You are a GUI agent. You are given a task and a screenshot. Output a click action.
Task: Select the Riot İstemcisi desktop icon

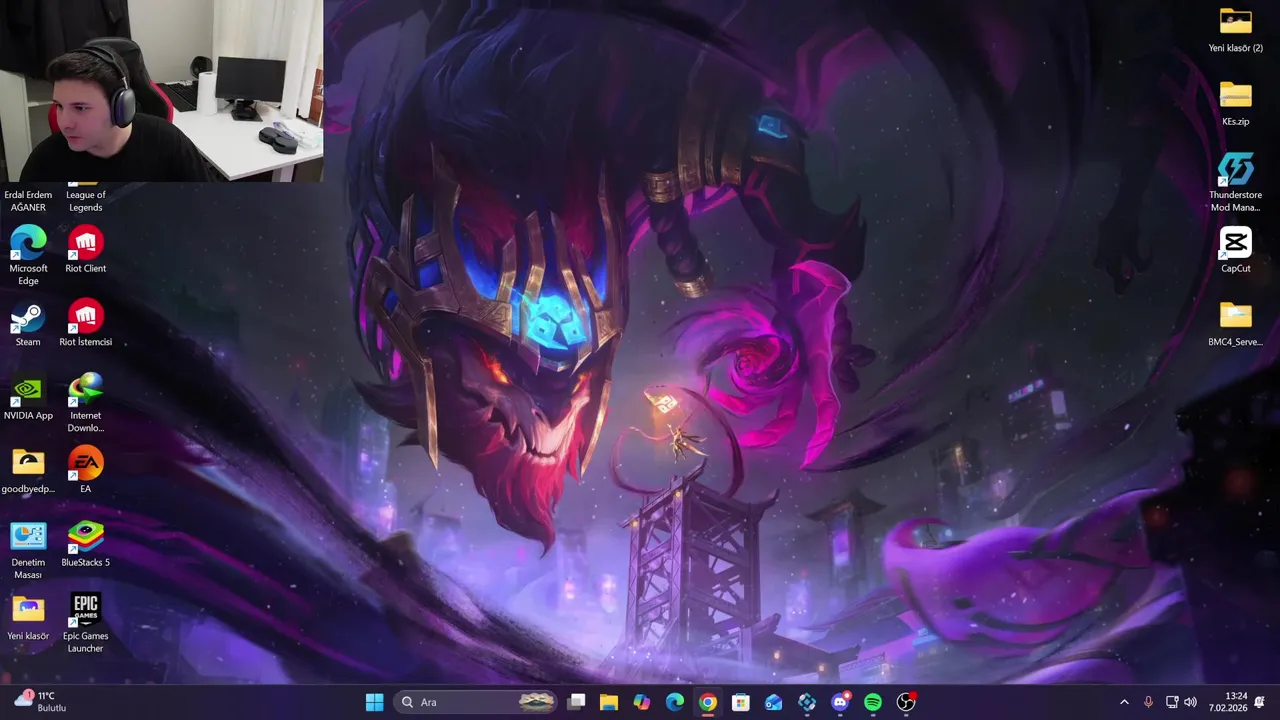pos(86,317)
